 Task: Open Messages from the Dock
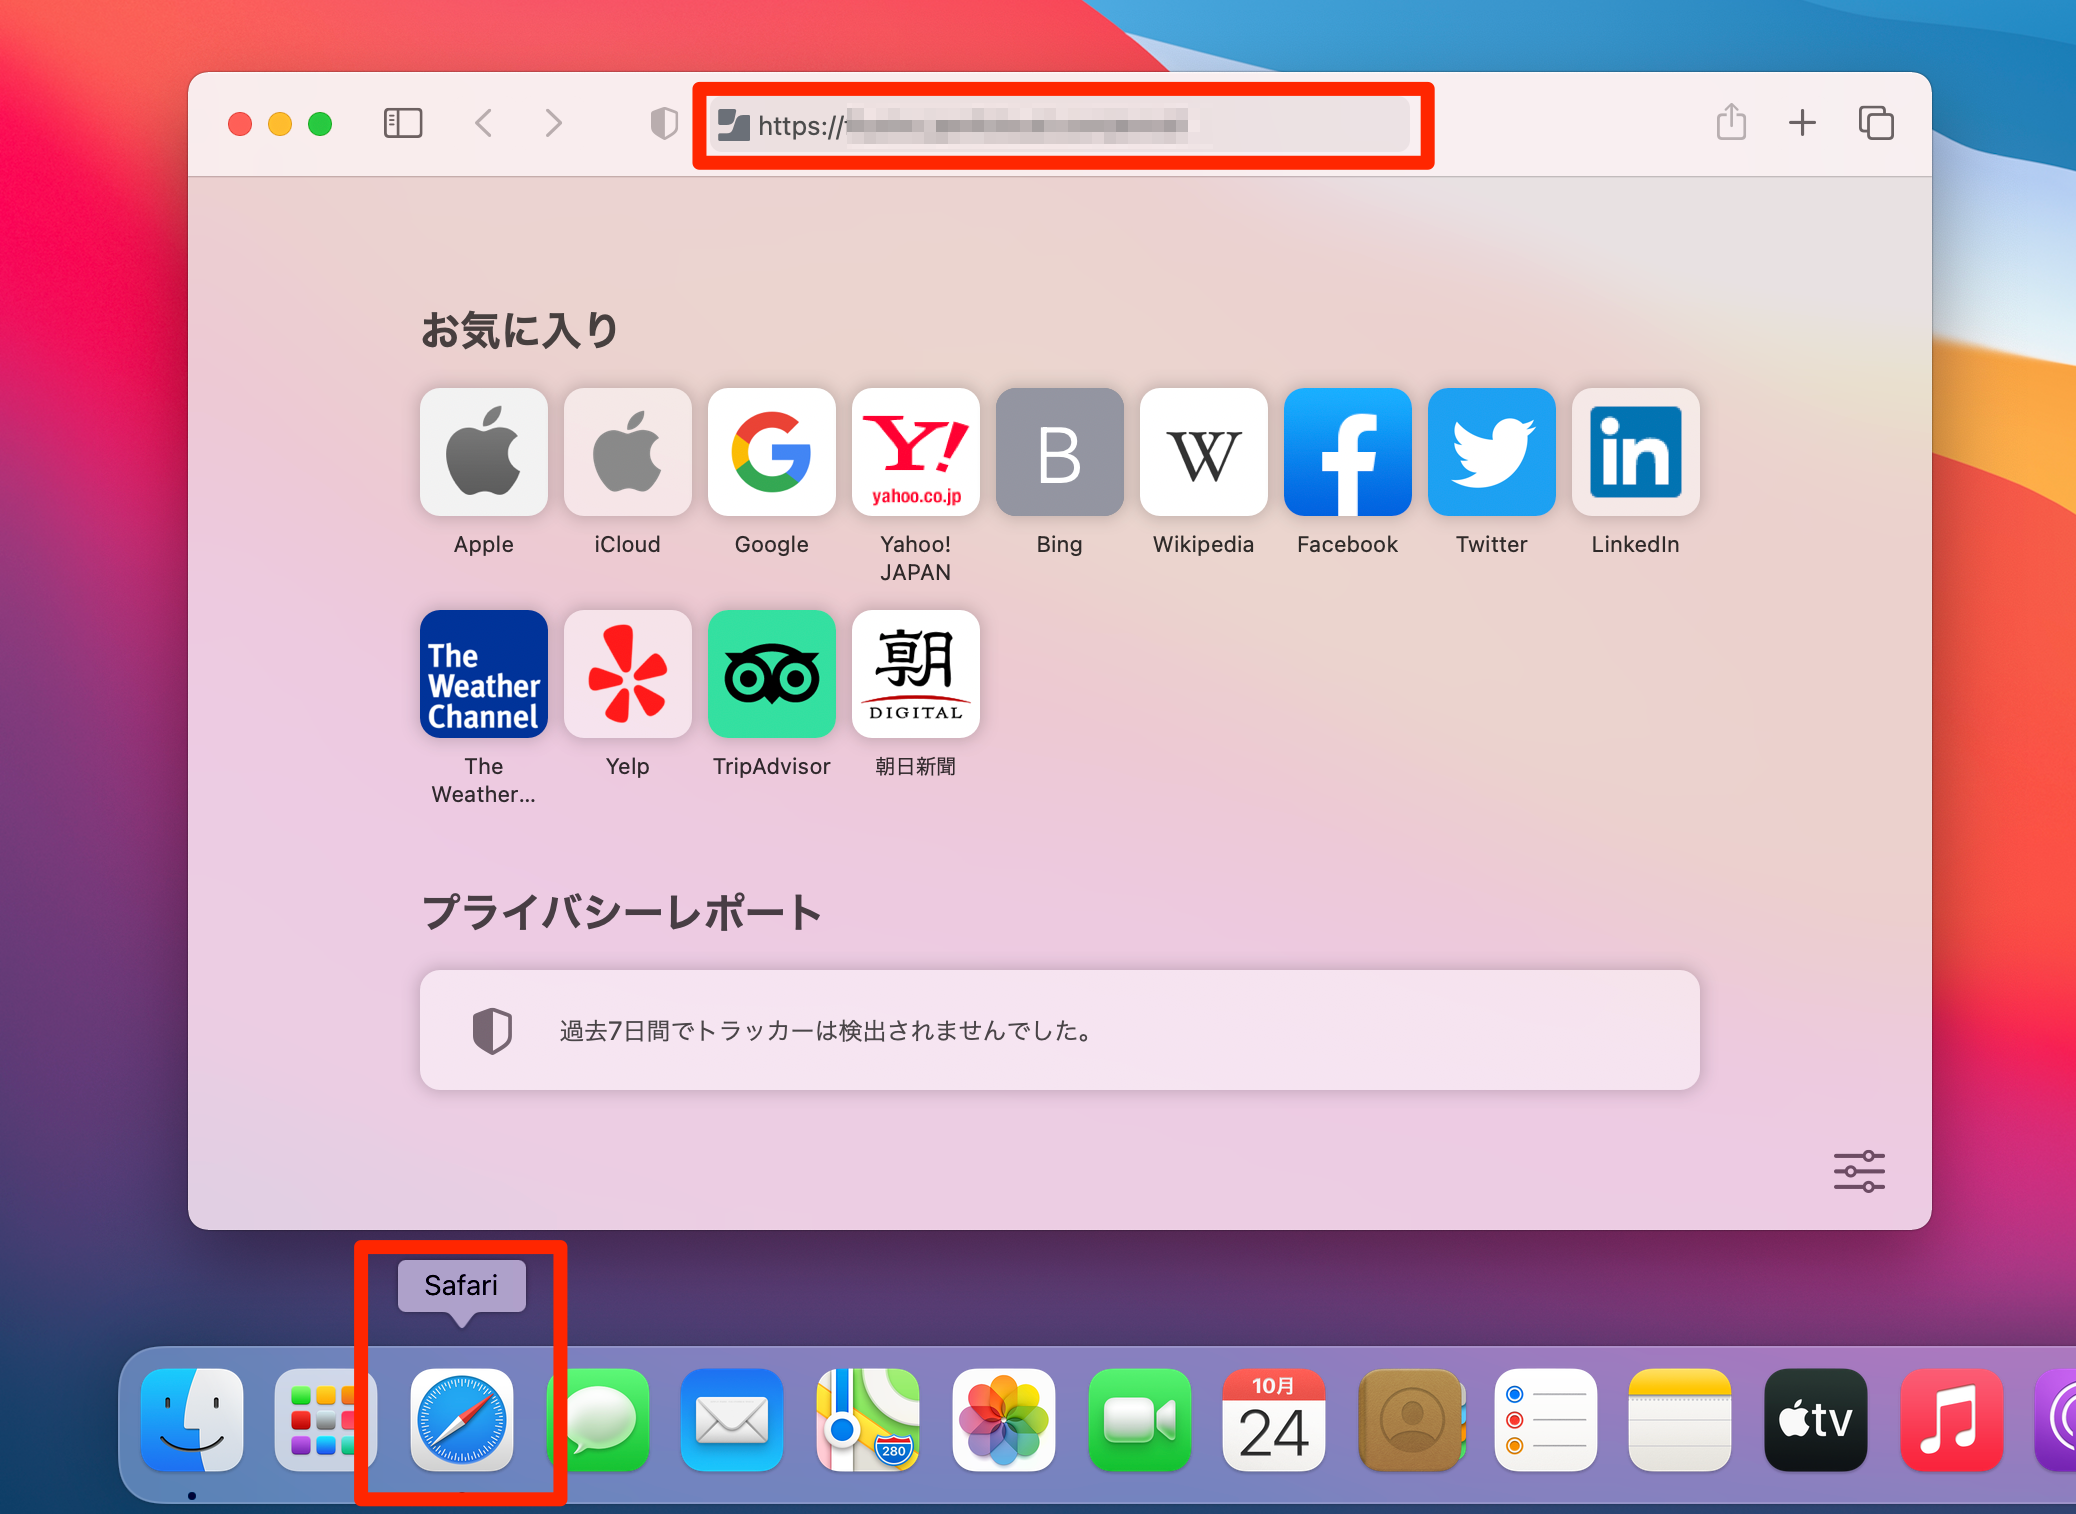(x=598, y=1420)
